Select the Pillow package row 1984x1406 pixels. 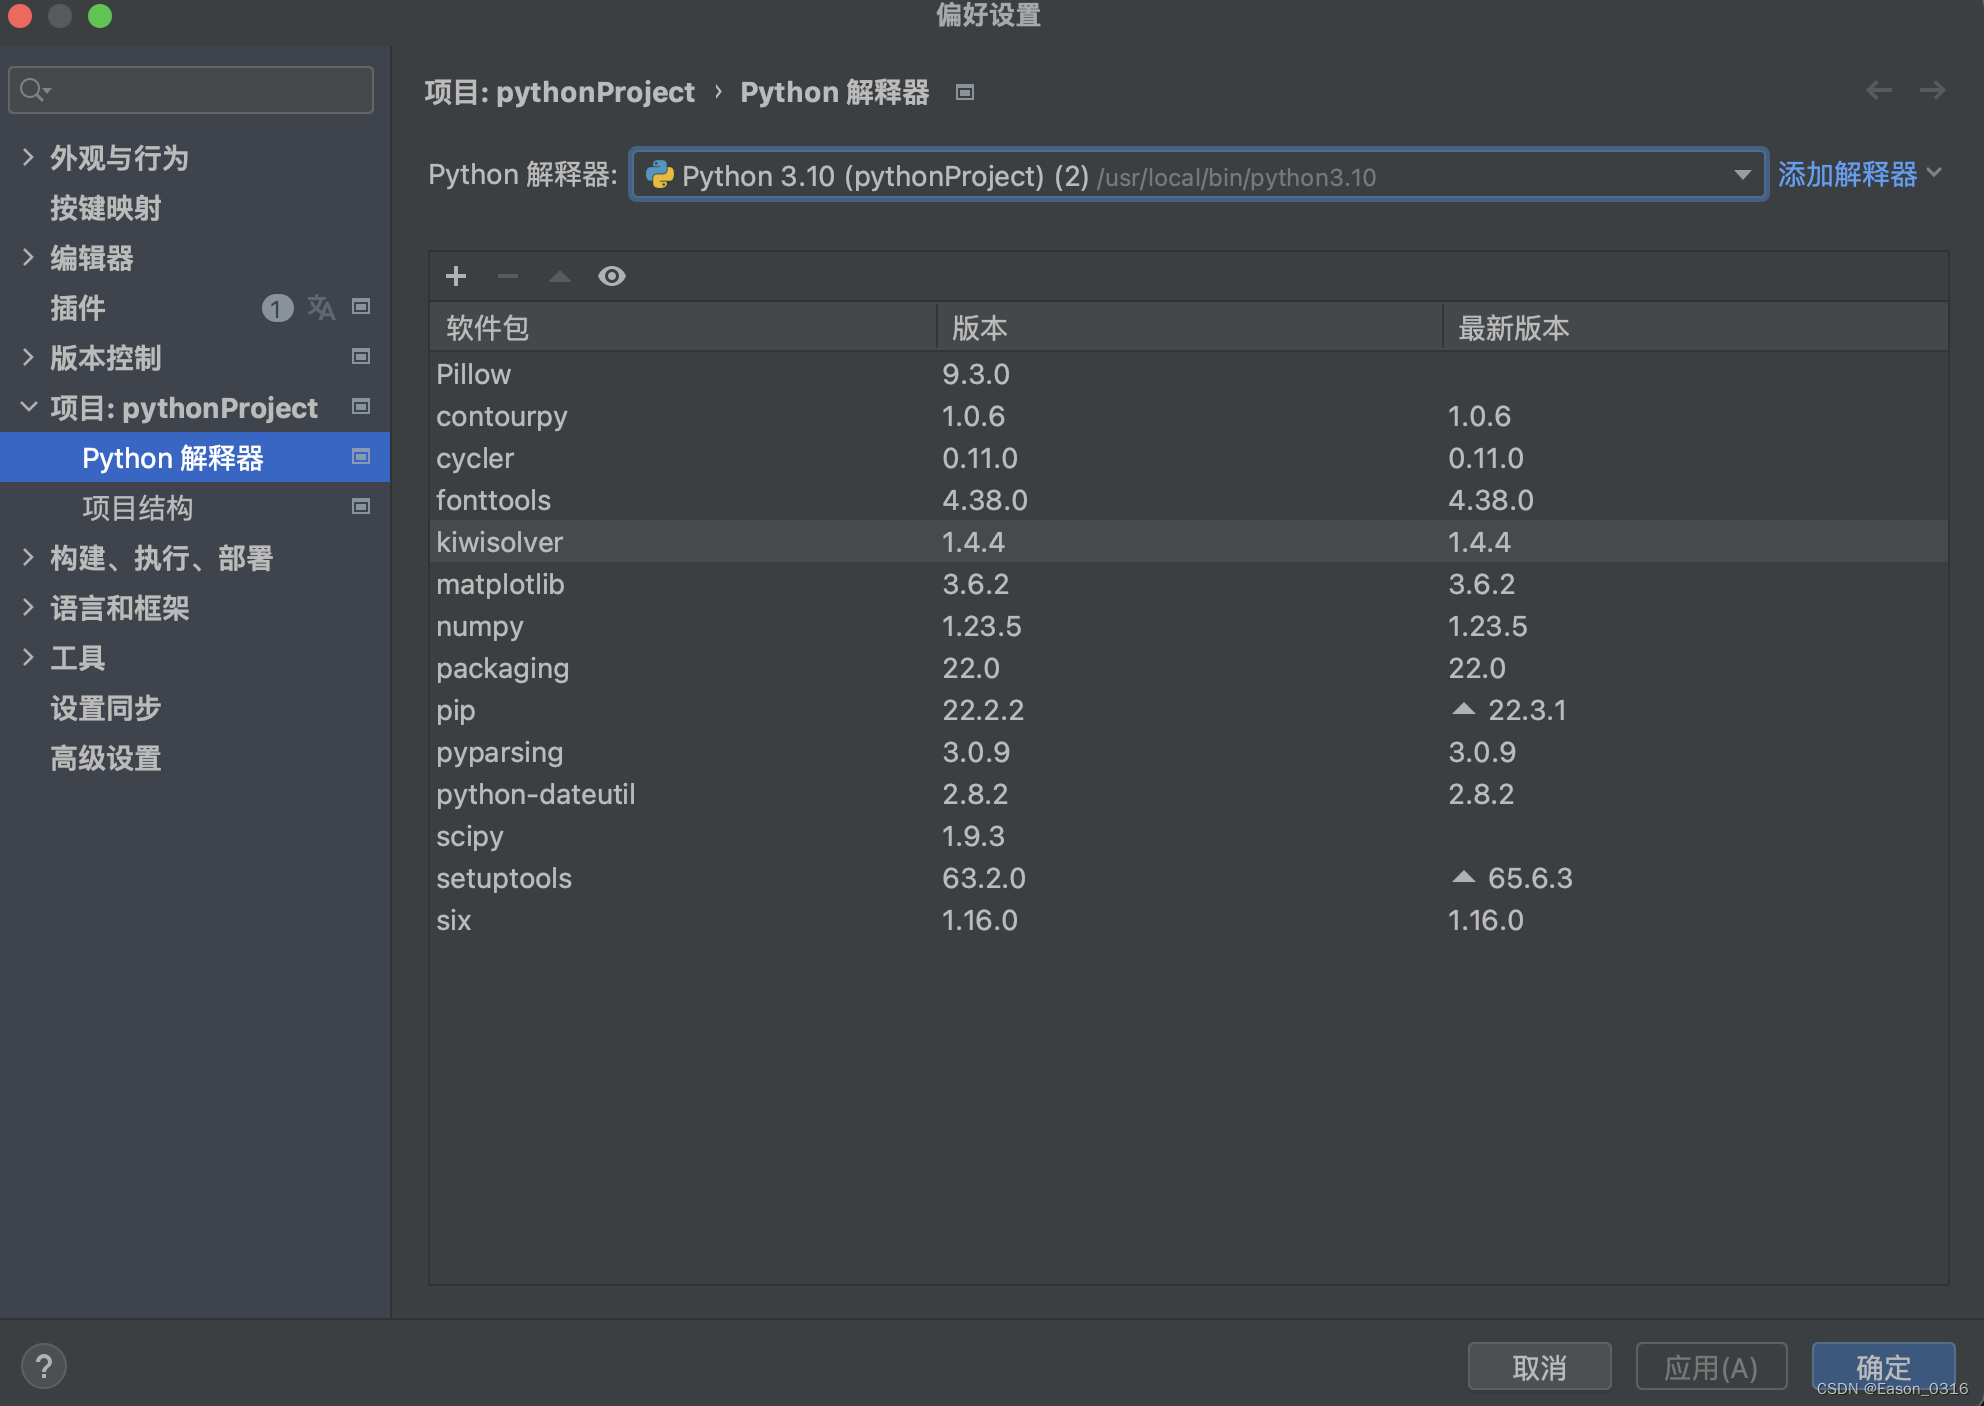[x=1189, y=374]
